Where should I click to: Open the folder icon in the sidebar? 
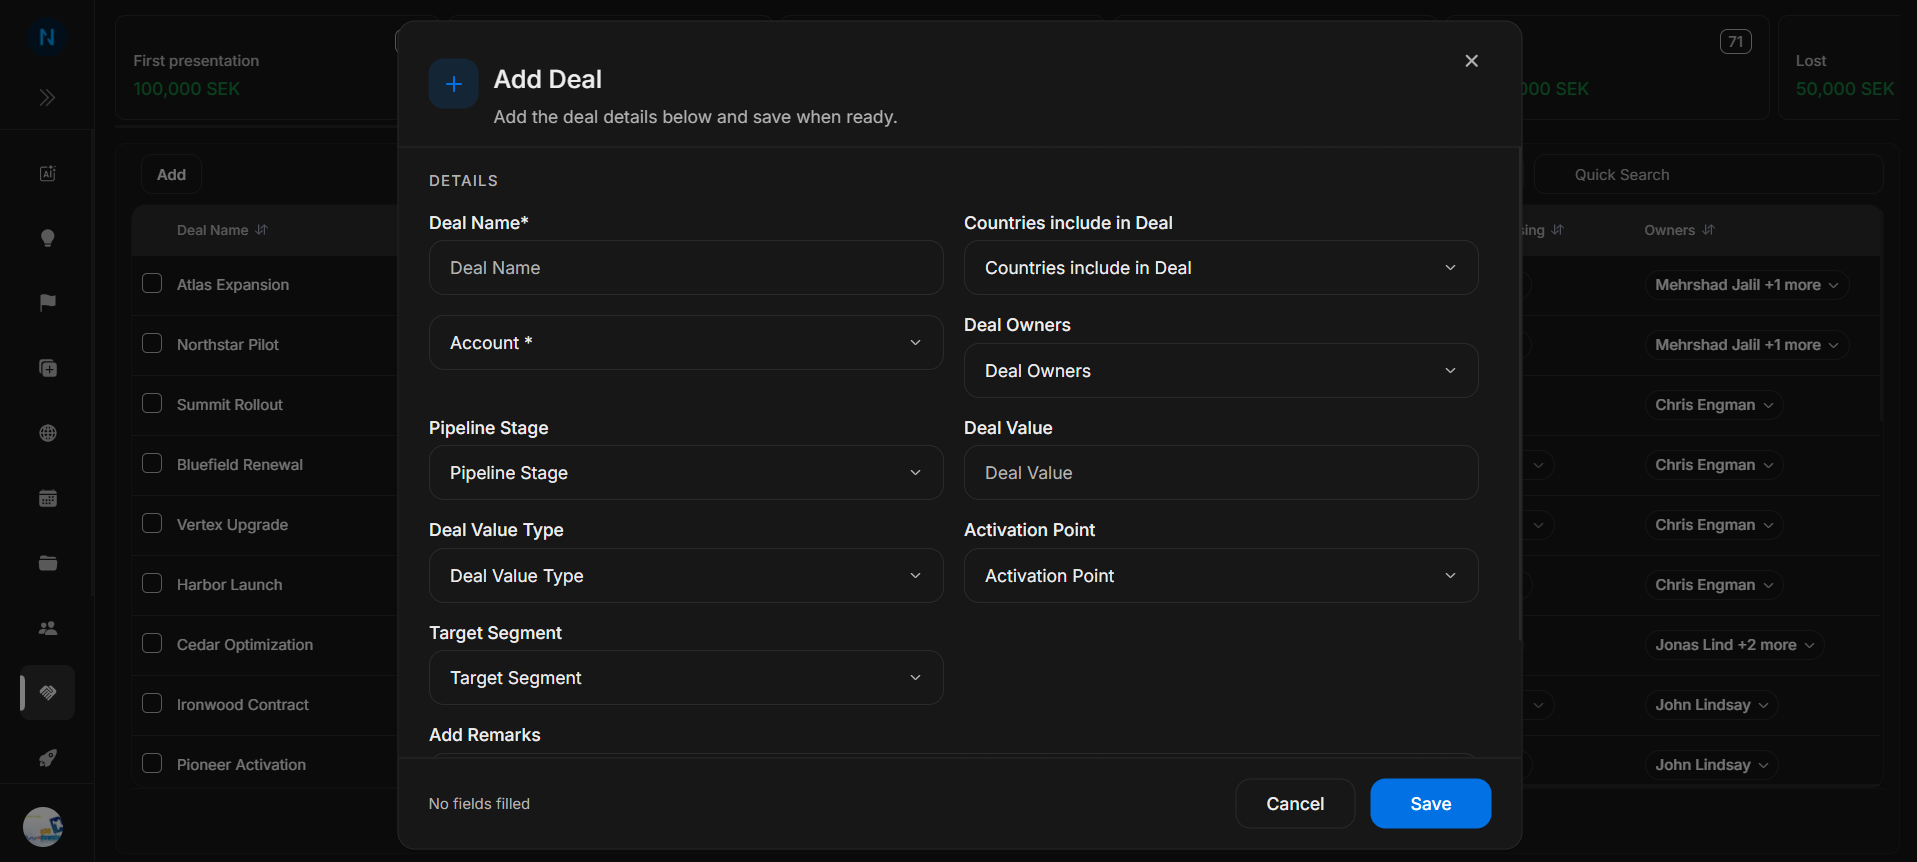pyautogui.click(x=47, y=563)
